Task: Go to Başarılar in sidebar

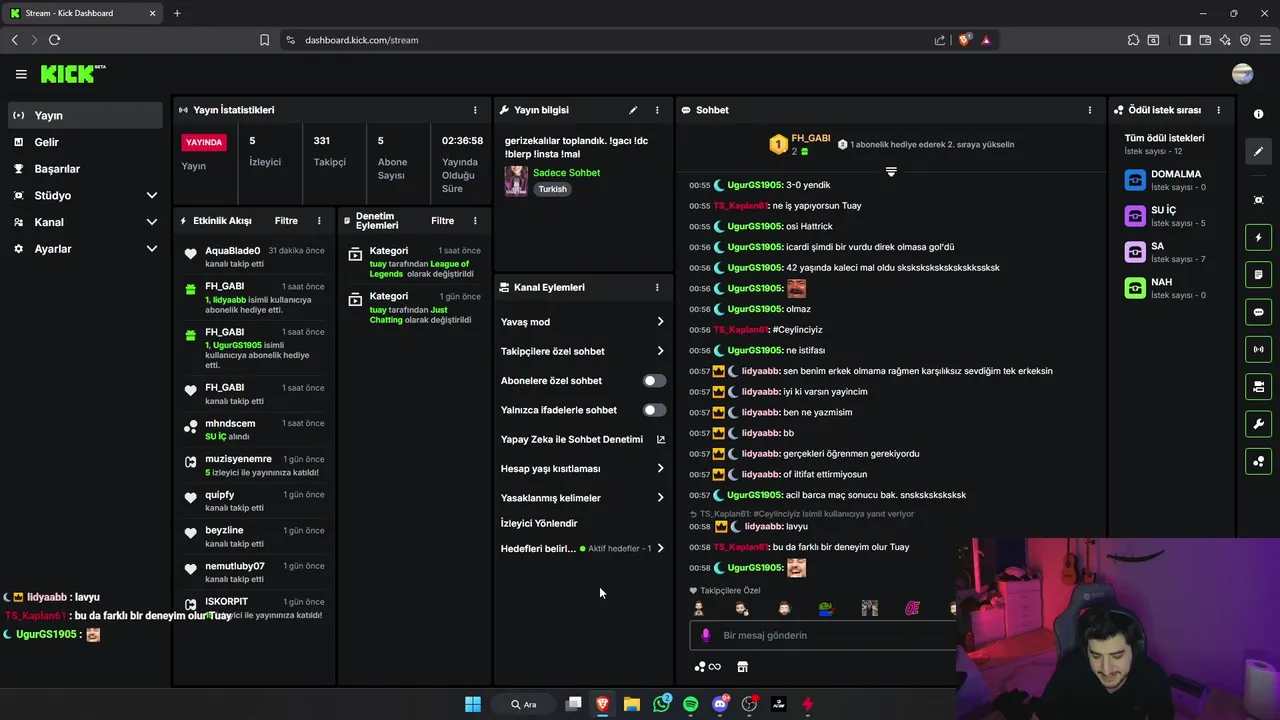Action: (x=85, y=169)
